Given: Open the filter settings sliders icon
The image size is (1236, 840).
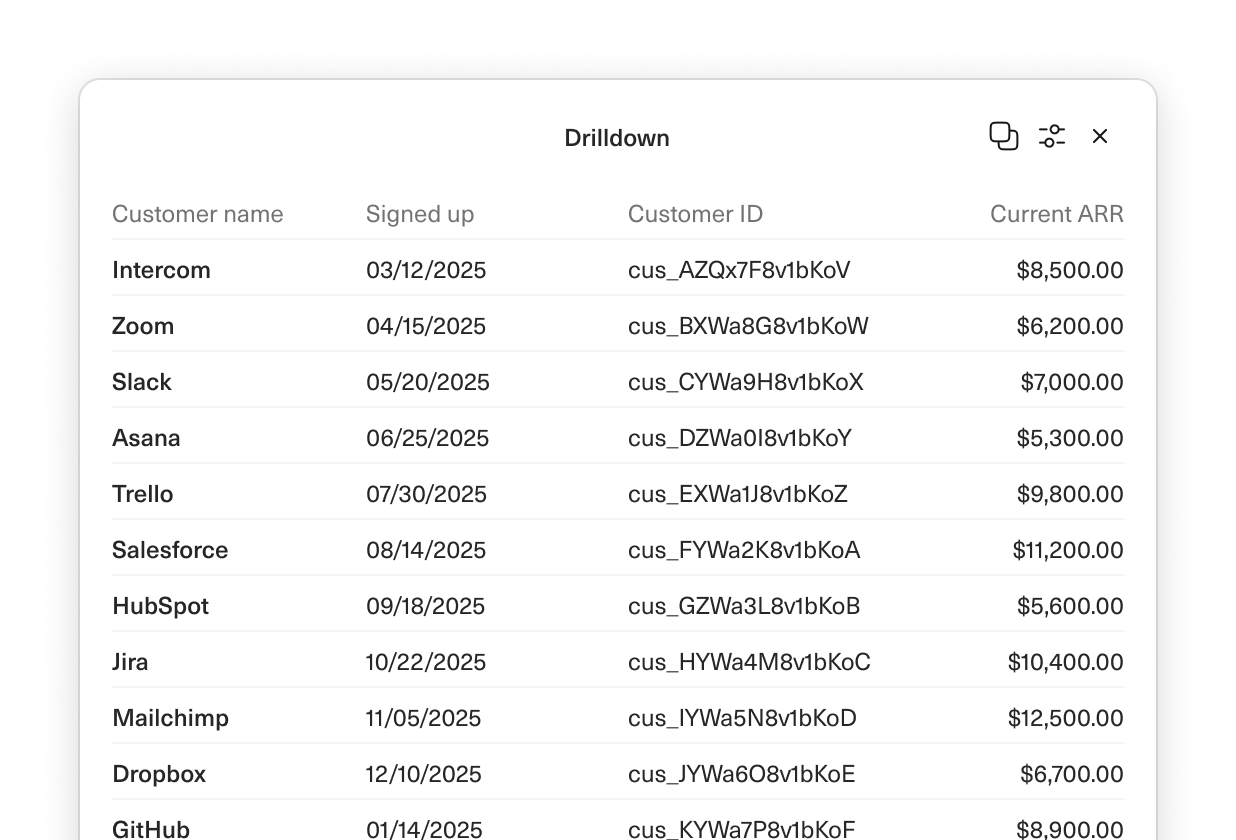Looking at the screenshot, I should tap(1052, 136).
